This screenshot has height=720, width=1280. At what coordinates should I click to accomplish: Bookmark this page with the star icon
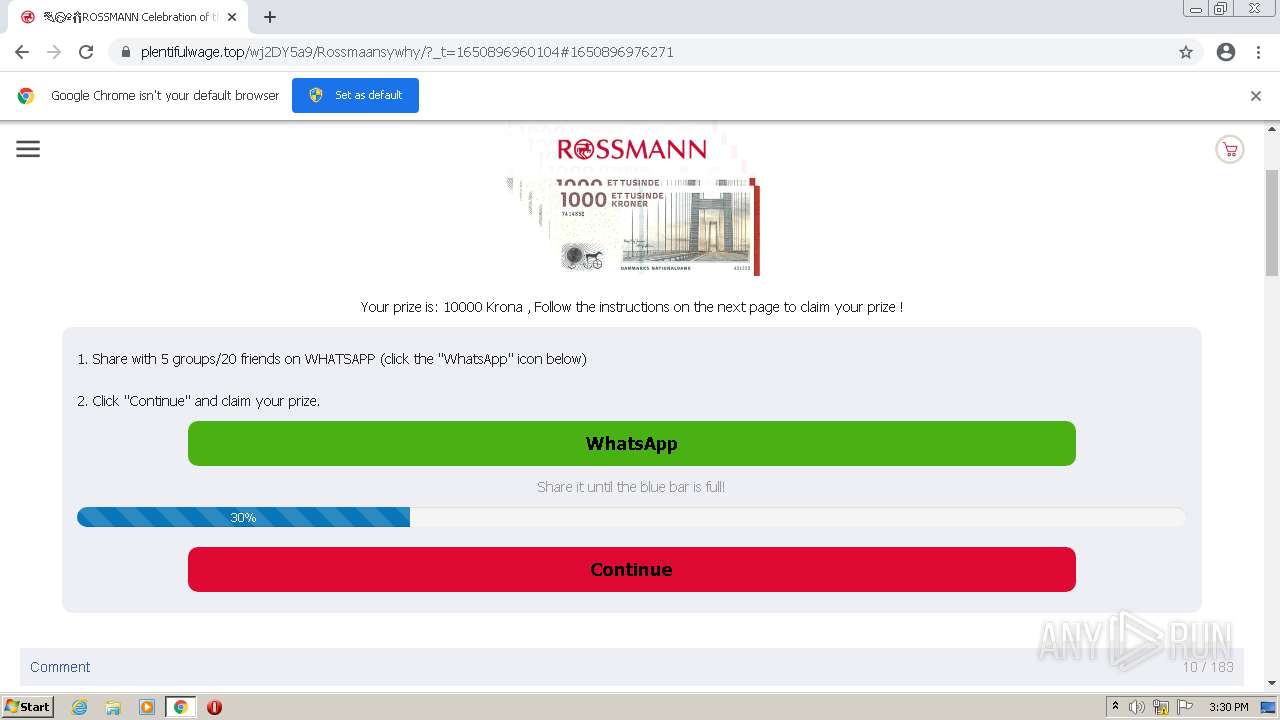click(1186, 52)
